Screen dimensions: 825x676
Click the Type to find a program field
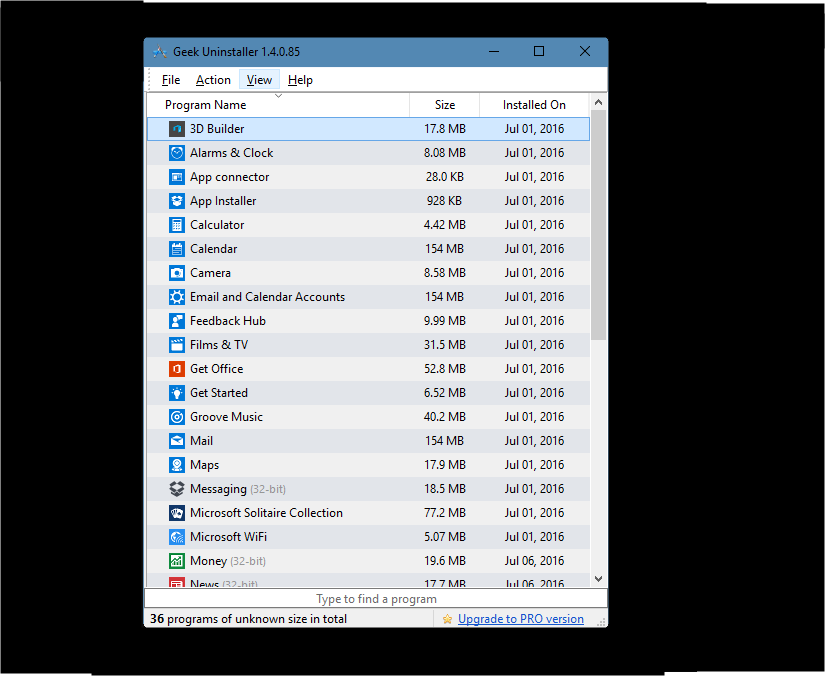click(x=376, y=599)
